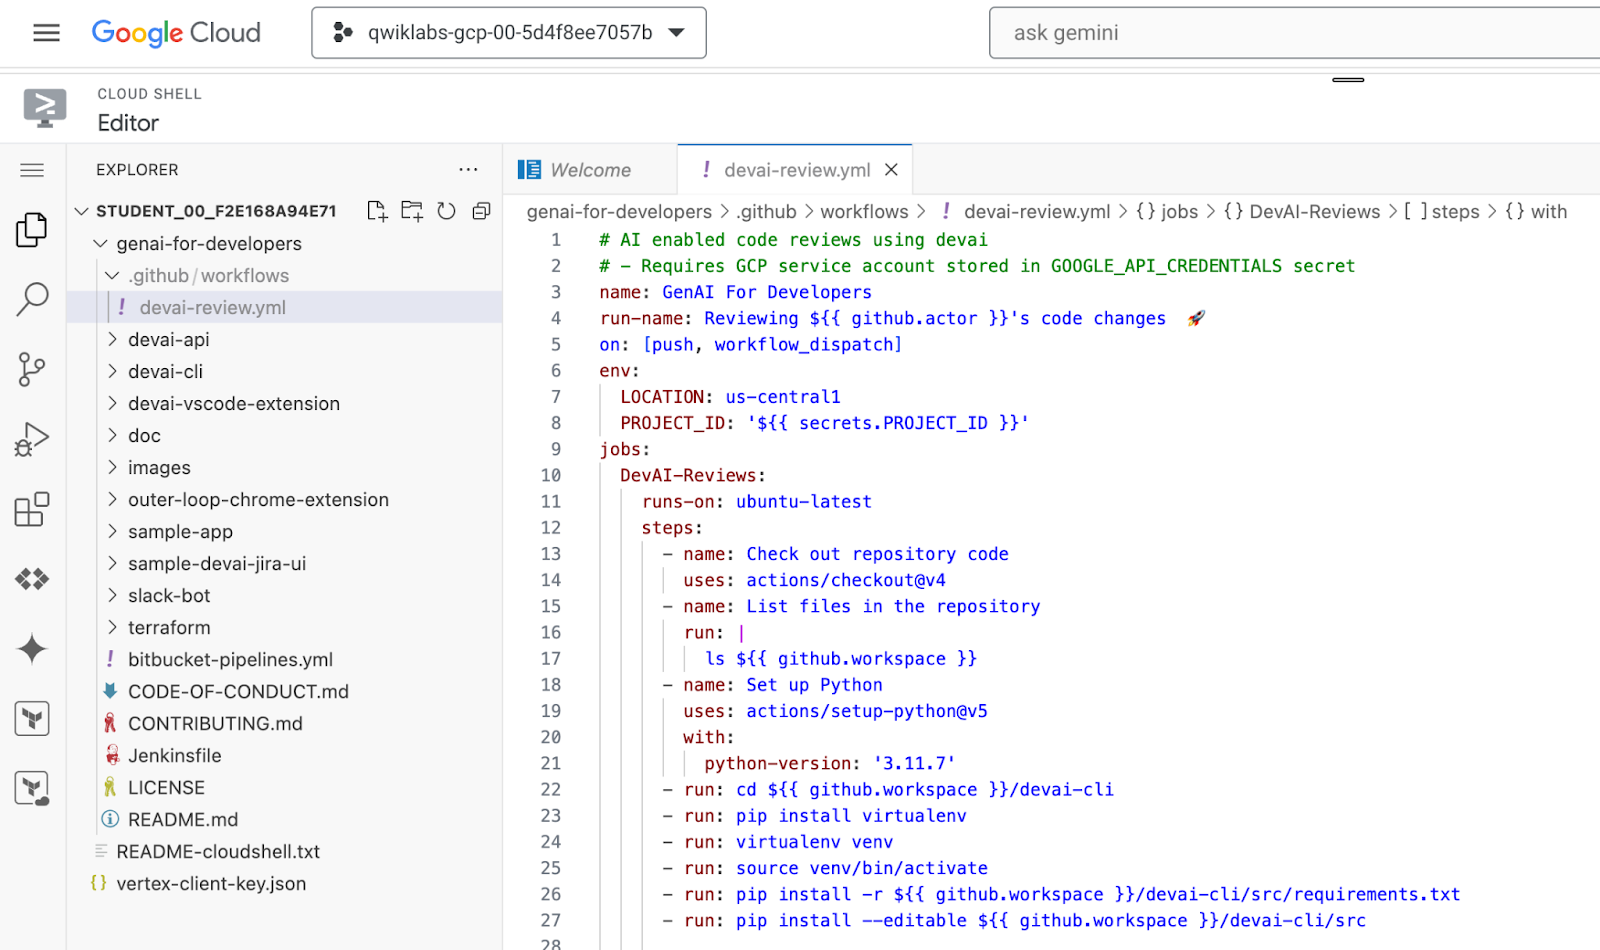
Task: Collapse all folders in Explorer
Action: [x=481, y=211]
